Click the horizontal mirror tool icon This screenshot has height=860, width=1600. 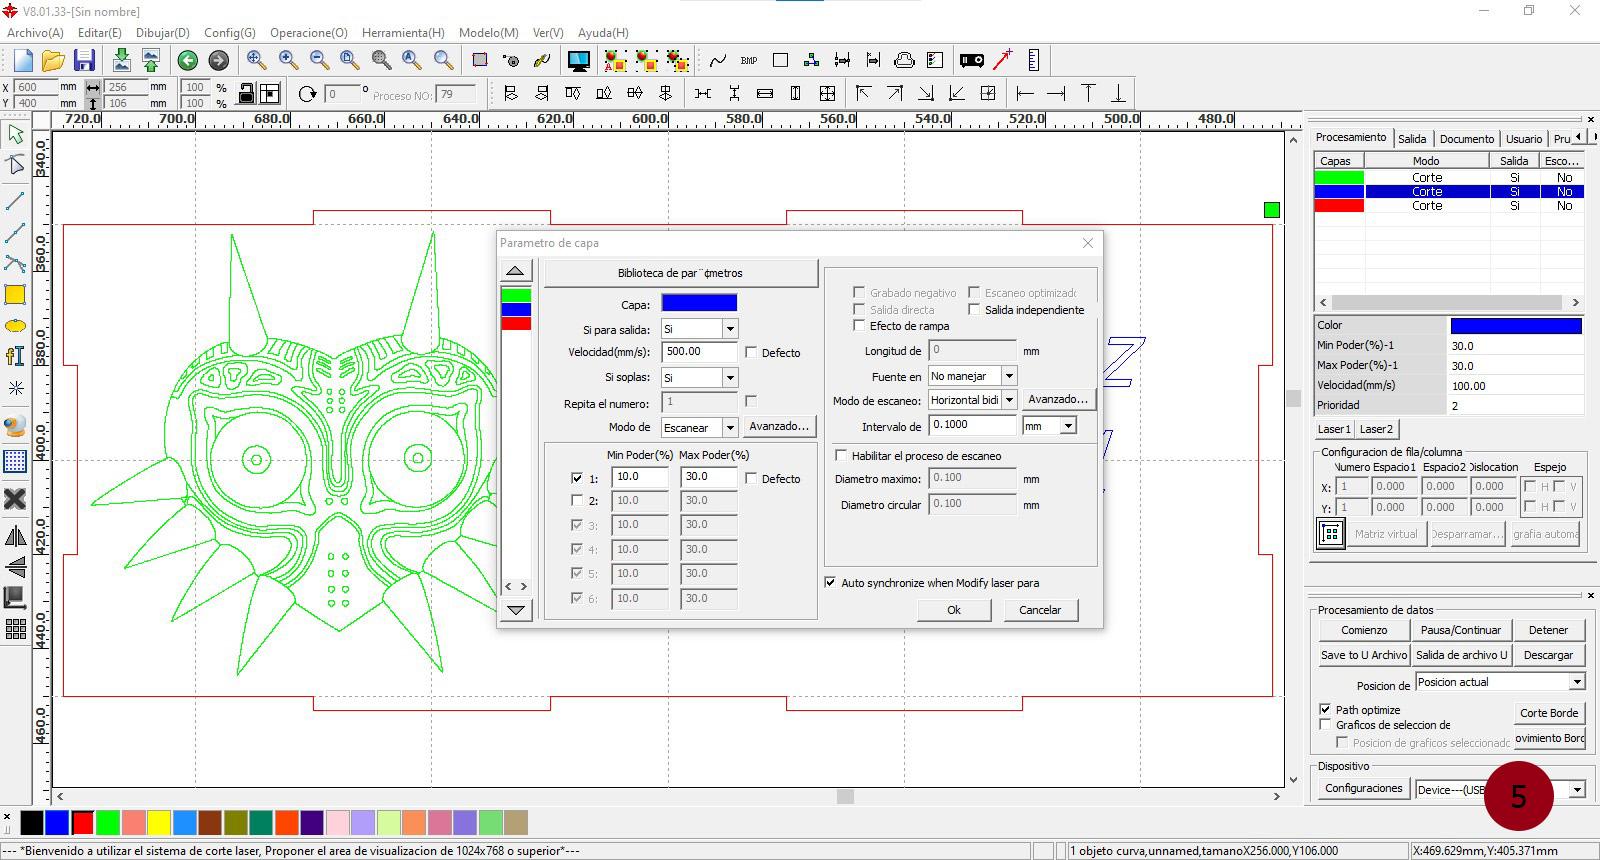15,537
